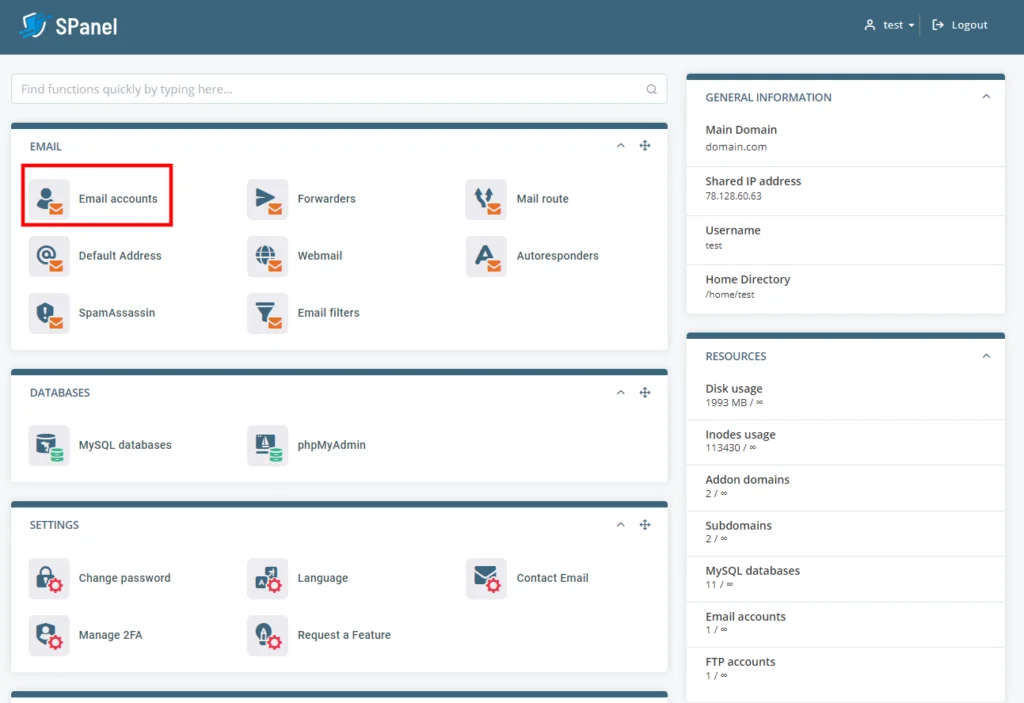The width and height of the screenshot is (1024, 703).
Task: Click the Logout button
Action: (958, 24)
